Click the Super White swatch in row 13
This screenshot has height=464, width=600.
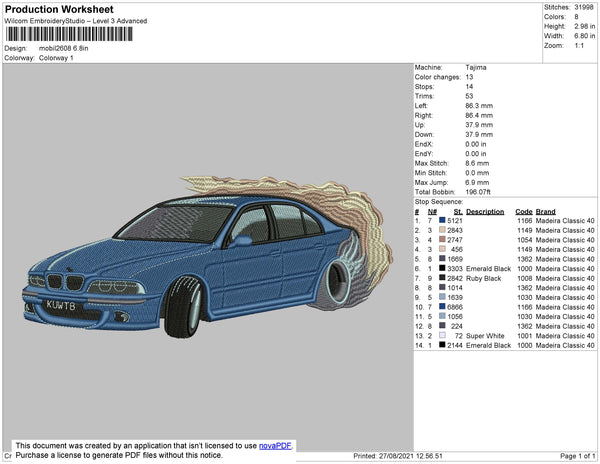point(444,334)
